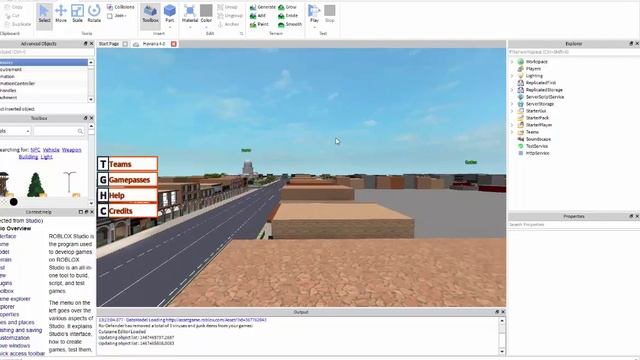Select Players in the Explorer
640x360 pixels.
533,69
